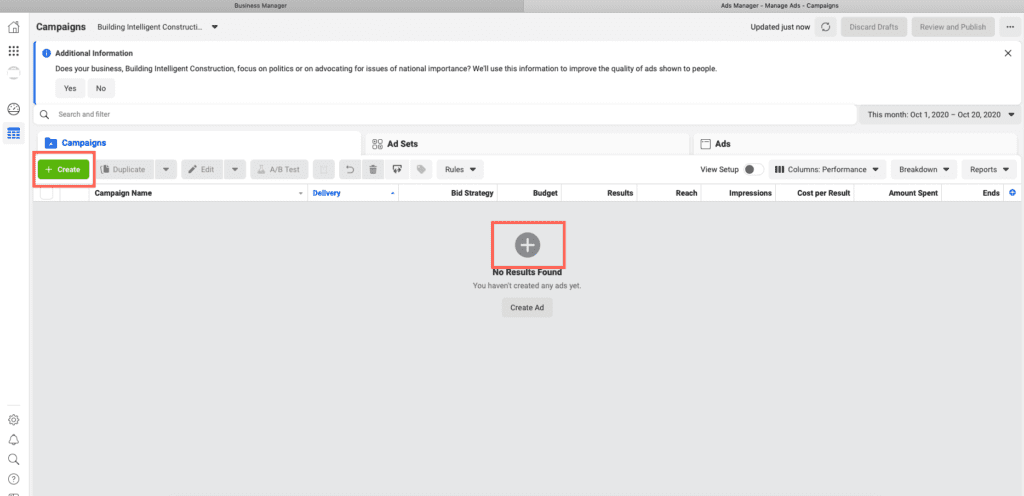
Task: Click the Discard Drafts button
Action: click(x=874, y=27)
